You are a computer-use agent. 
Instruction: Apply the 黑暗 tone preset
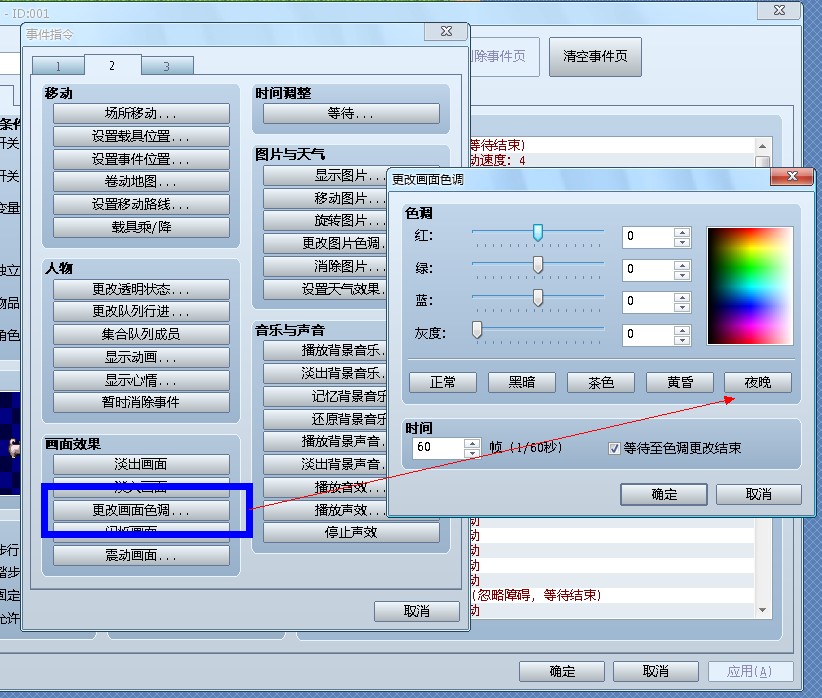(522, 382)
